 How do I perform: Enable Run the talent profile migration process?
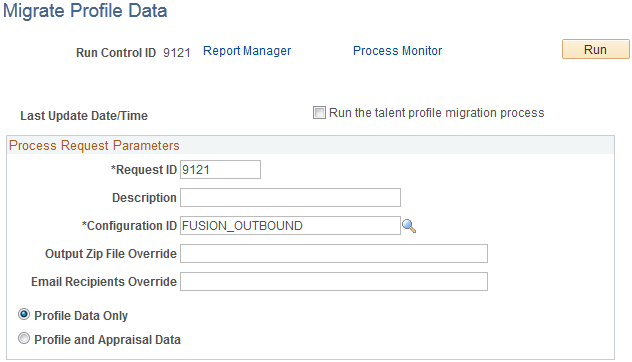(x=319, y=112)
